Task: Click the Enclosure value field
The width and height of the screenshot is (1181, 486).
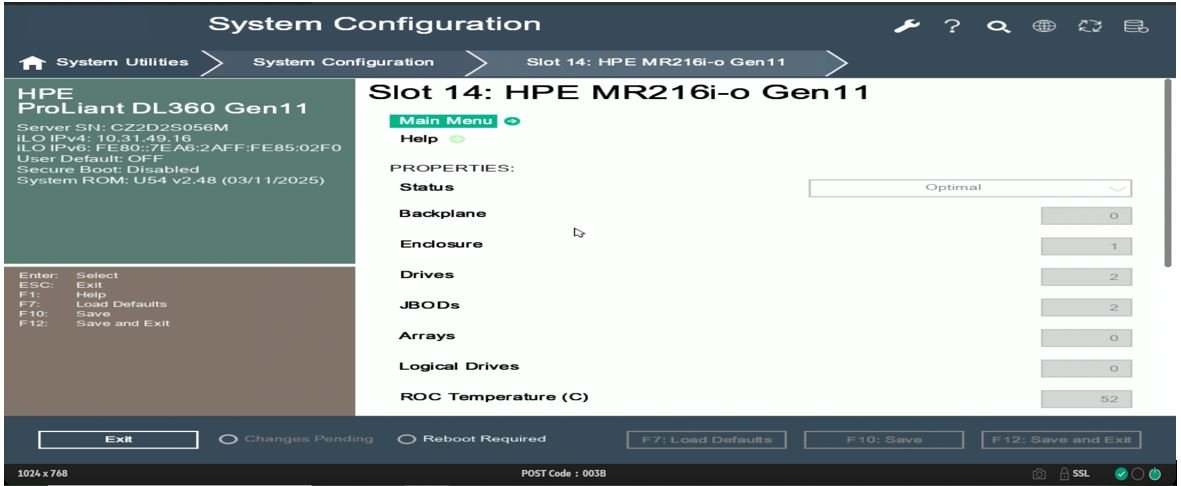Action: pos(1086,246)
